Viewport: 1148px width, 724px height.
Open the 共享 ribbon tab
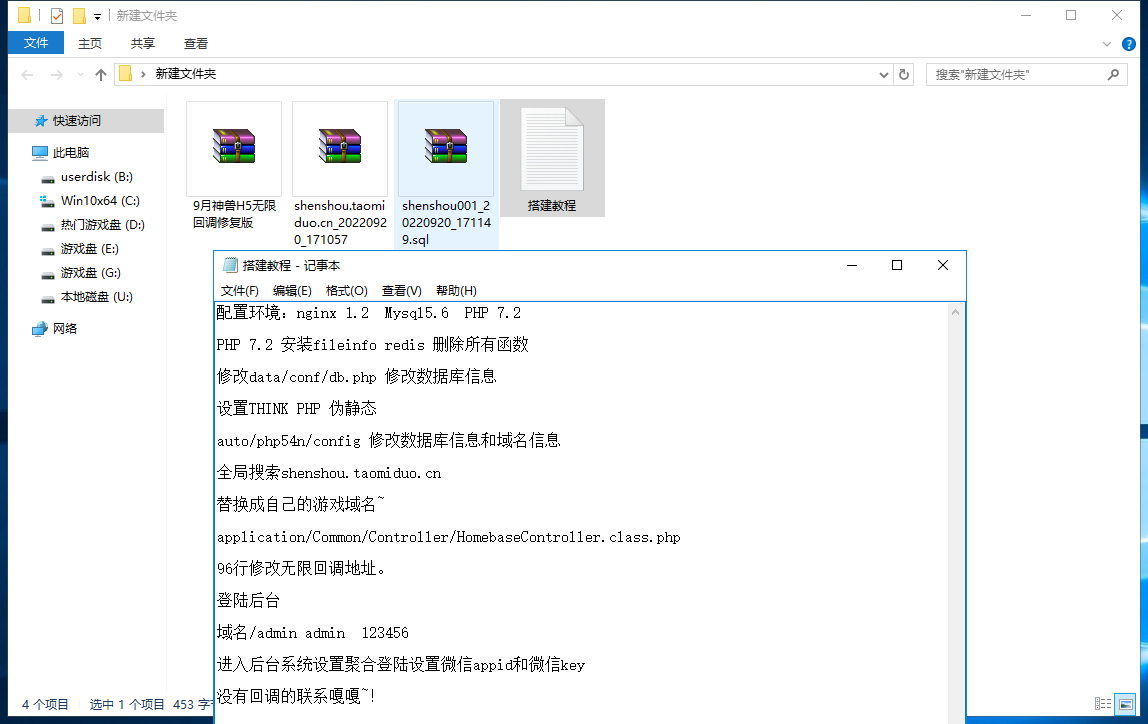pyautogui.click(x=143, y=44)
